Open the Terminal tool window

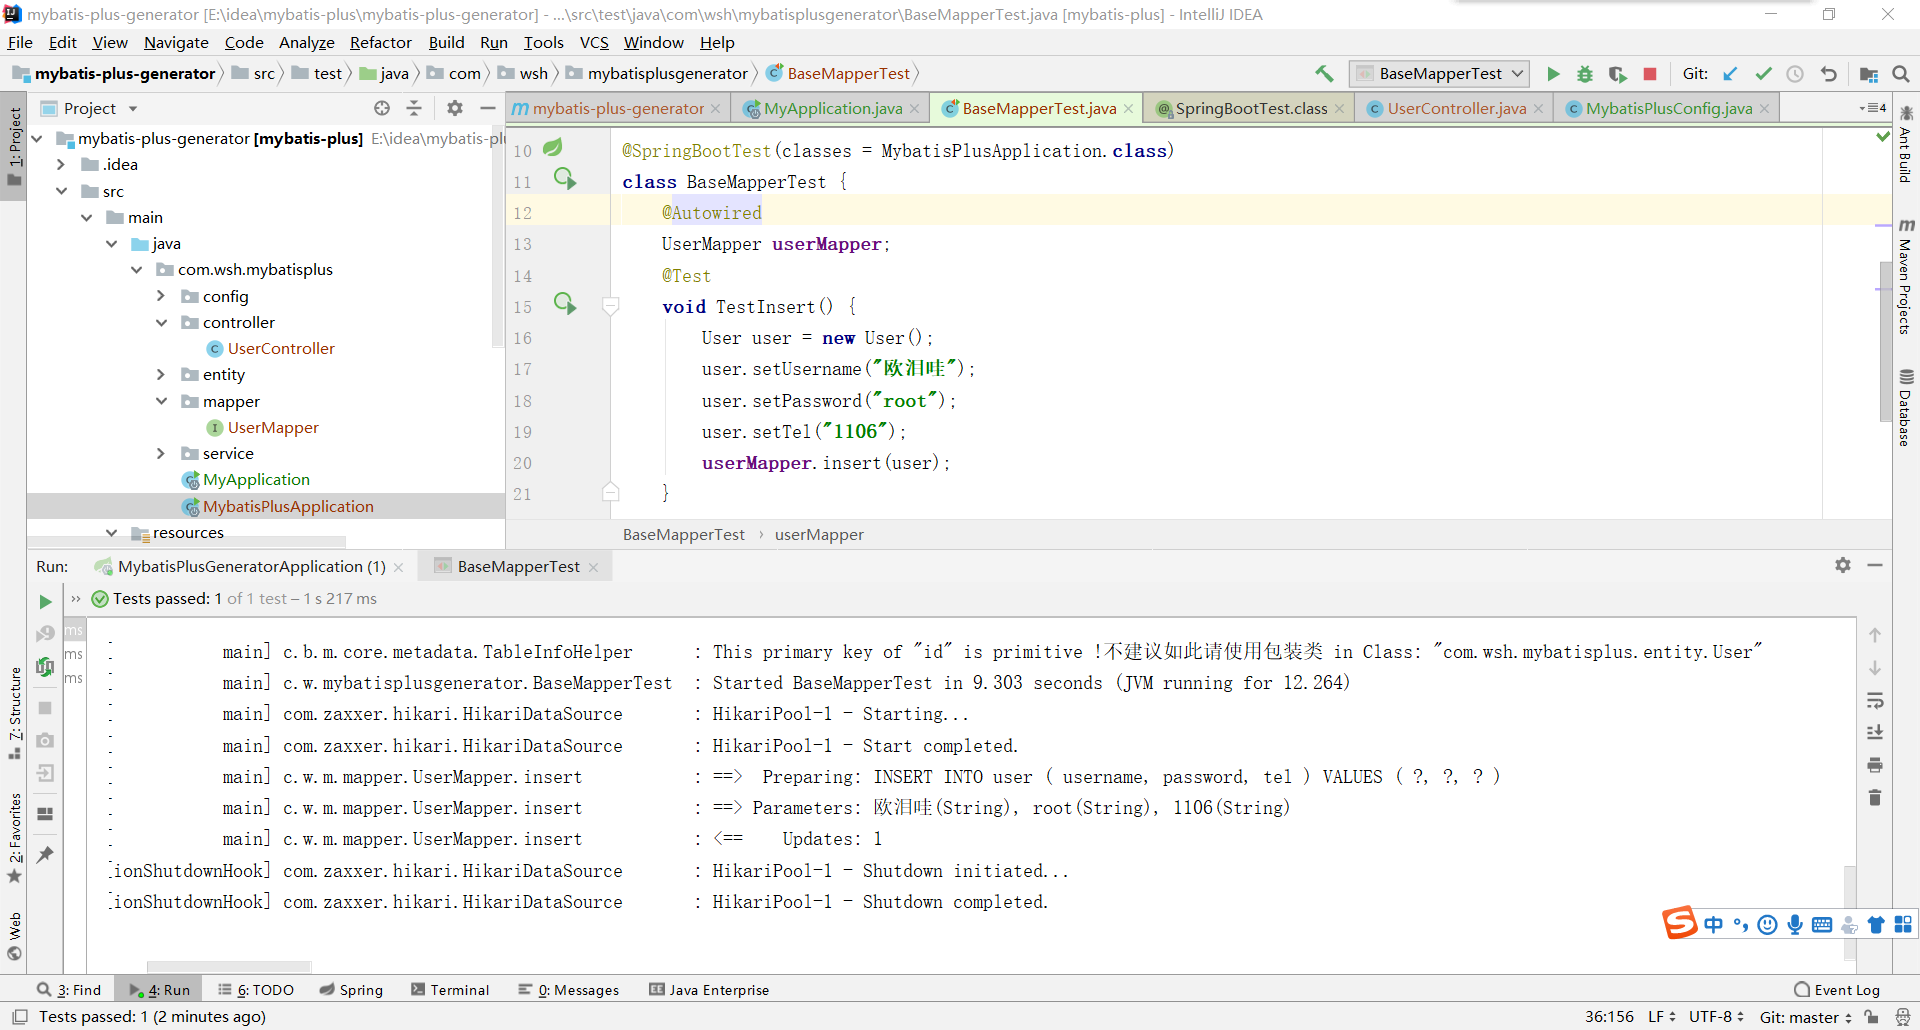[450, 990]
